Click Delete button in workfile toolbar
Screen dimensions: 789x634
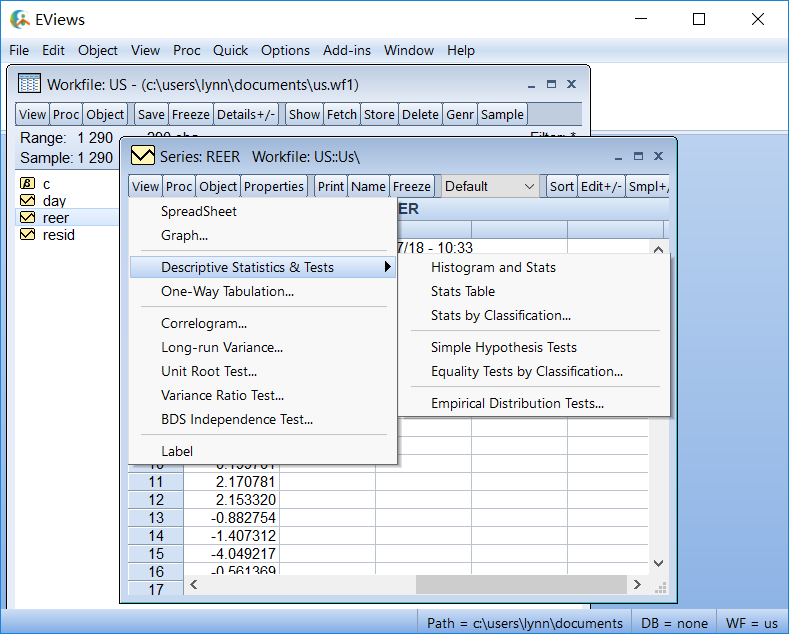[420, 114]
